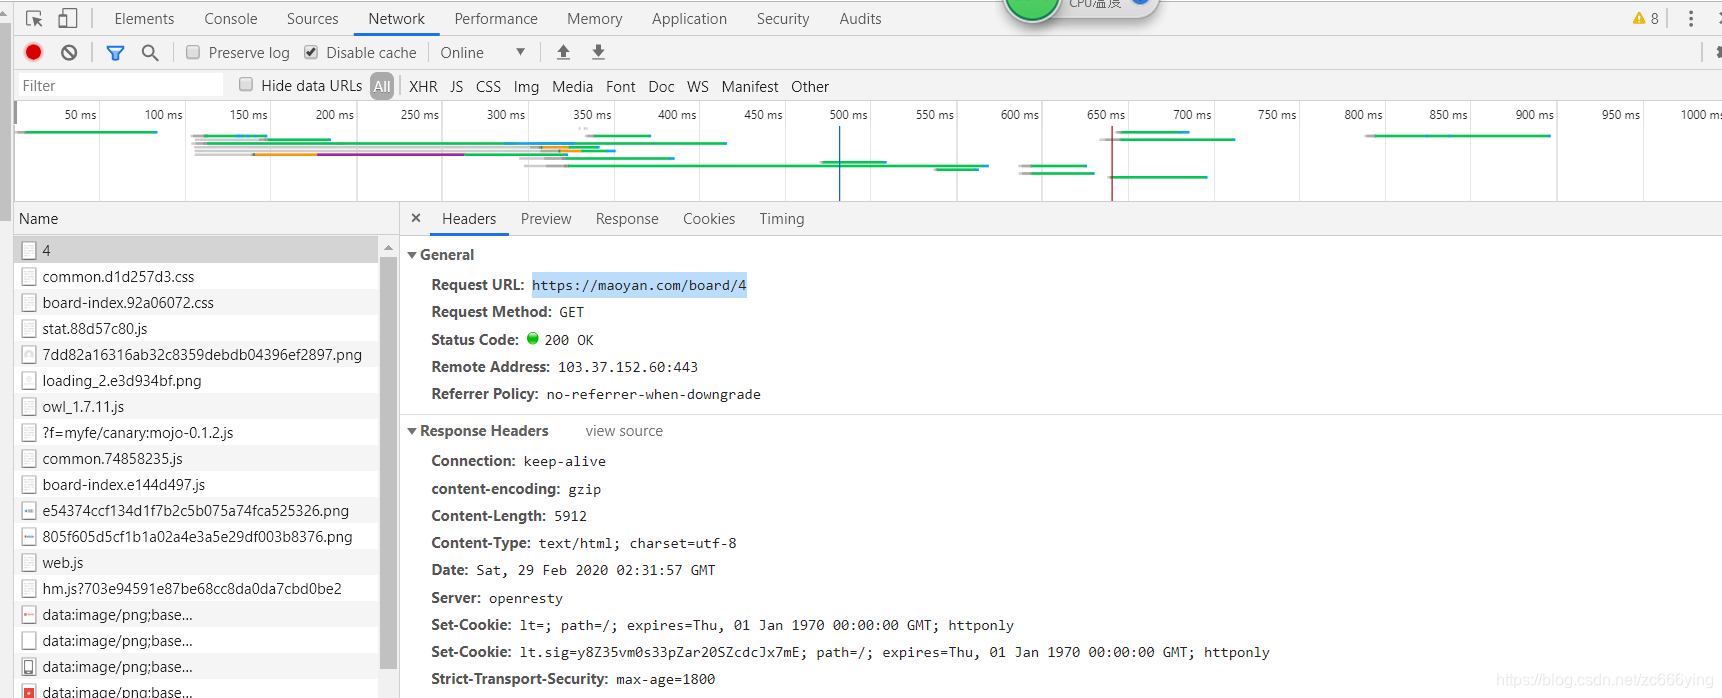
Task: Click file icon of loading_2.e3d934bf.png
Action: [29, 380]
